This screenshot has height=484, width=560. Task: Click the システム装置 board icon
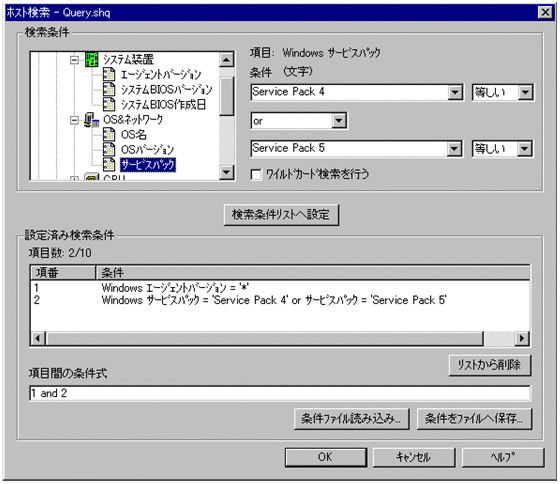point(91,59)
